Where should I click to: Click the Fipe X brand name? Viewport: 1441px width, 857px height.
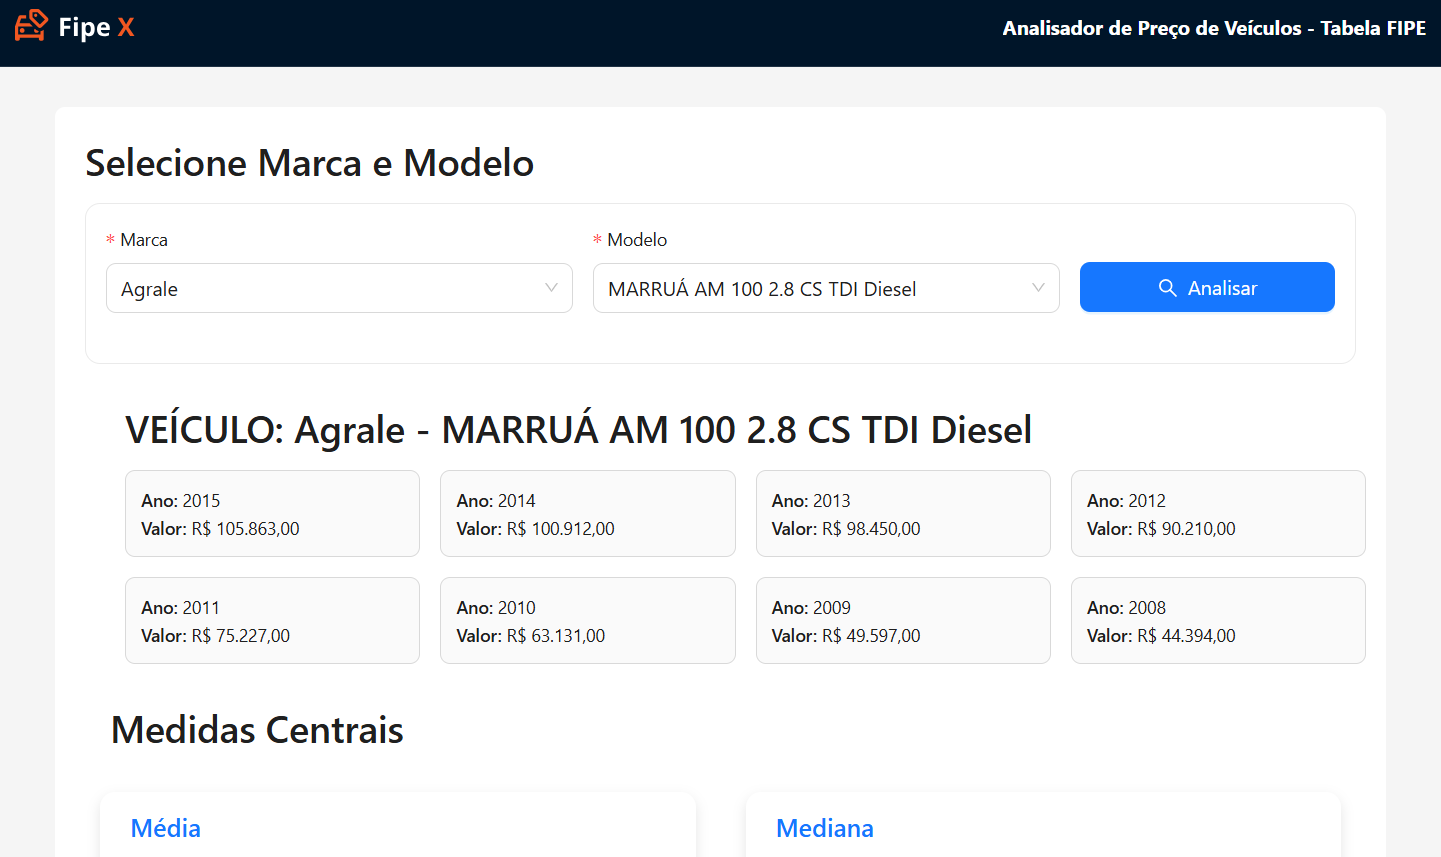(96, 28)
